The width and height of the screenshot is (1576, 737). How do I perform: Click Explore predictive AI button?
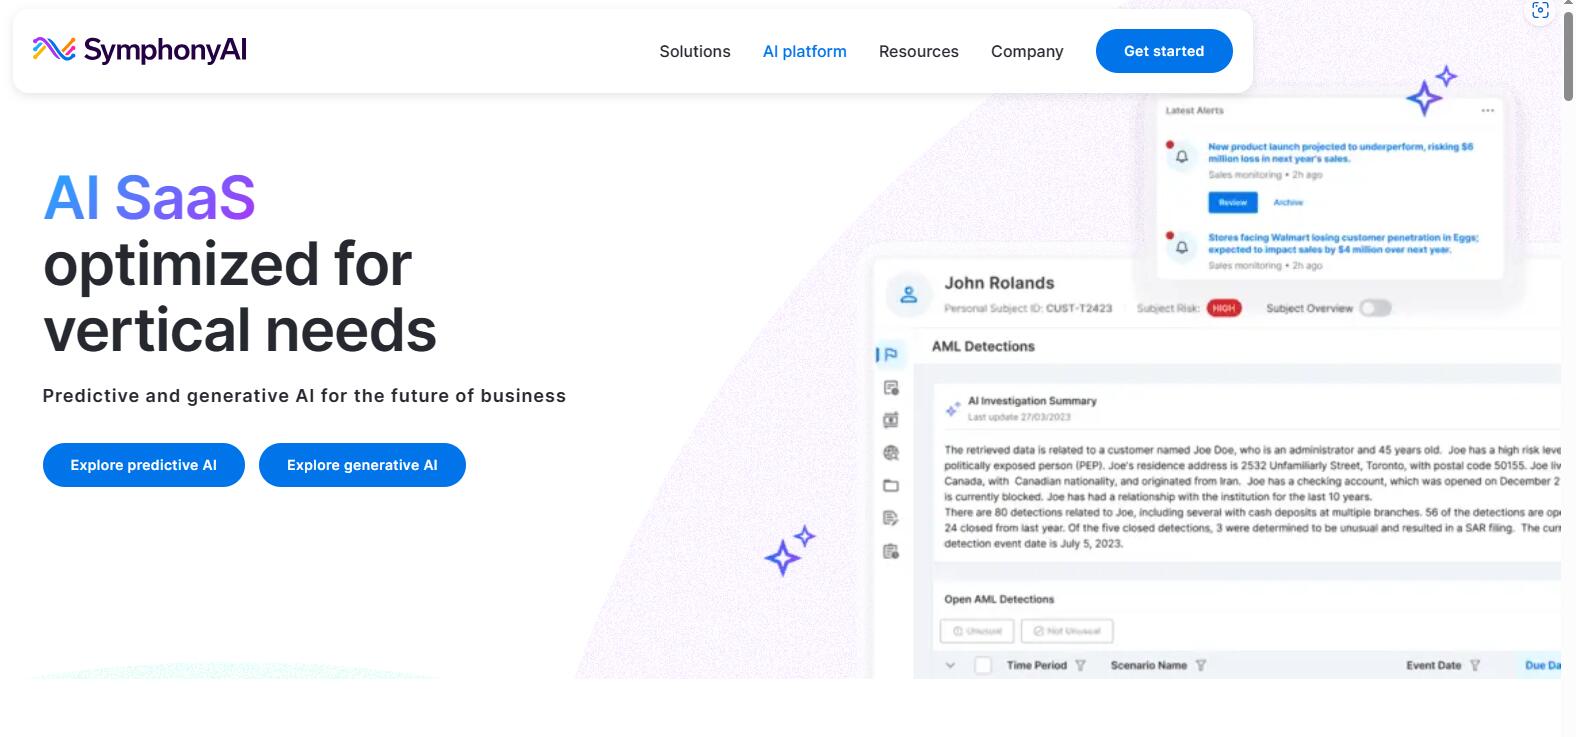tap(144, 465)
